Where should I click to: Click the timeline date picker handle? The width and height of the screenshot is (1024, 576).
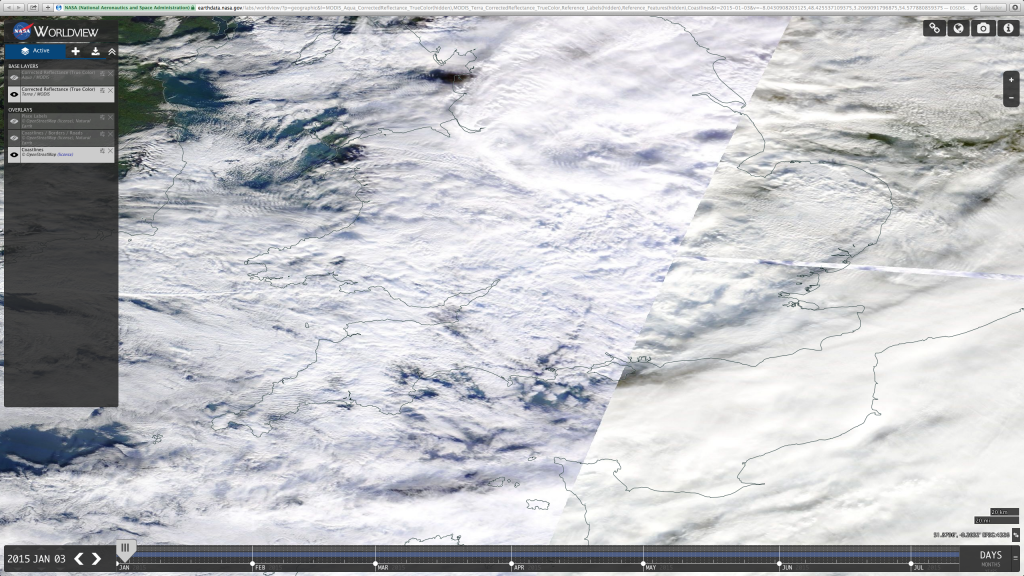pos(125,549)
